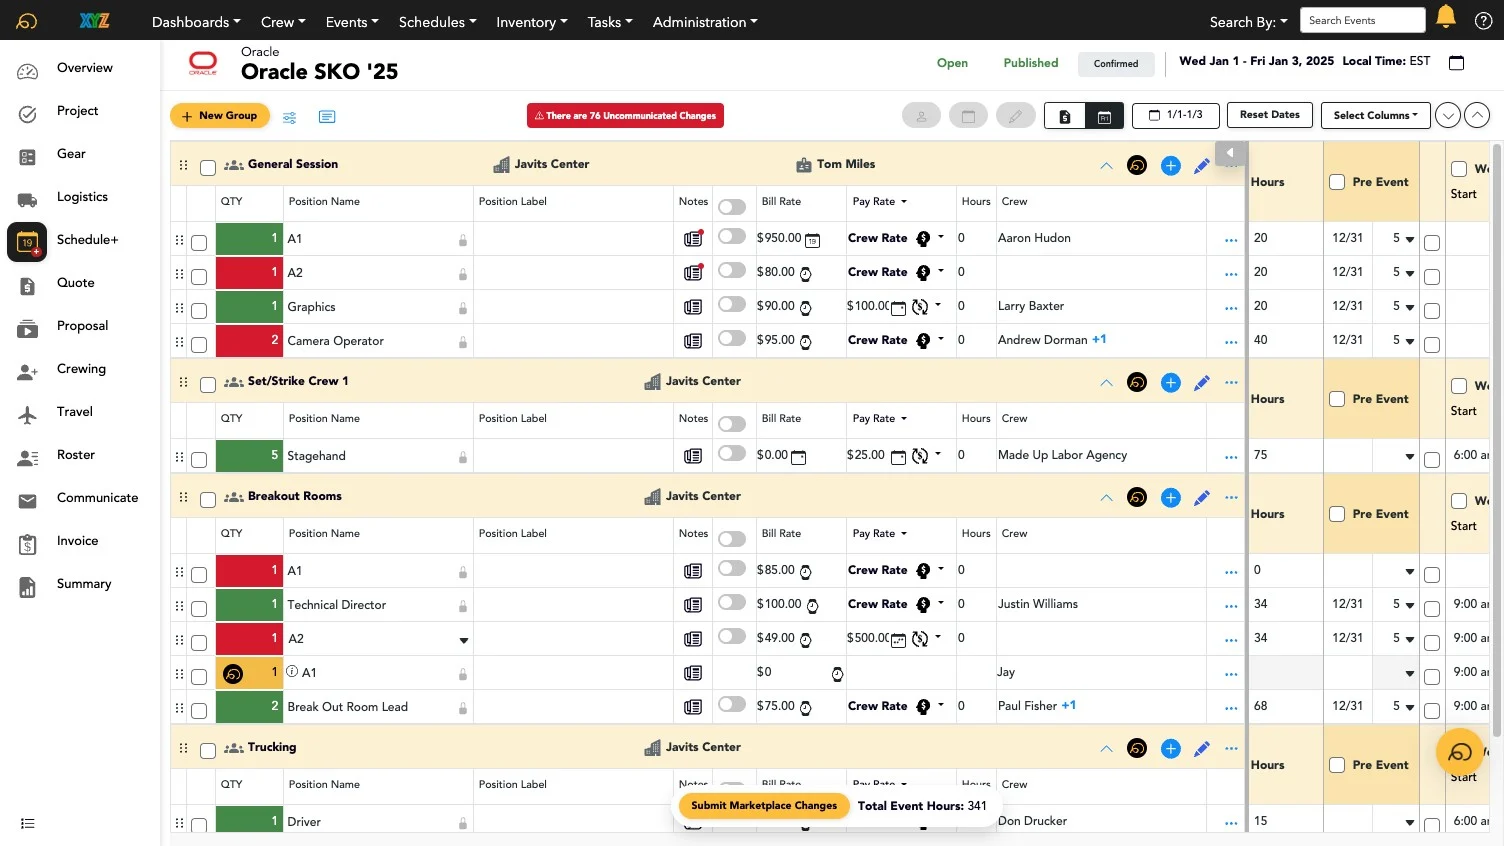Screen dimensions: 1504x846
Task: Edit the General Session group
Action: click(1202, 166)
